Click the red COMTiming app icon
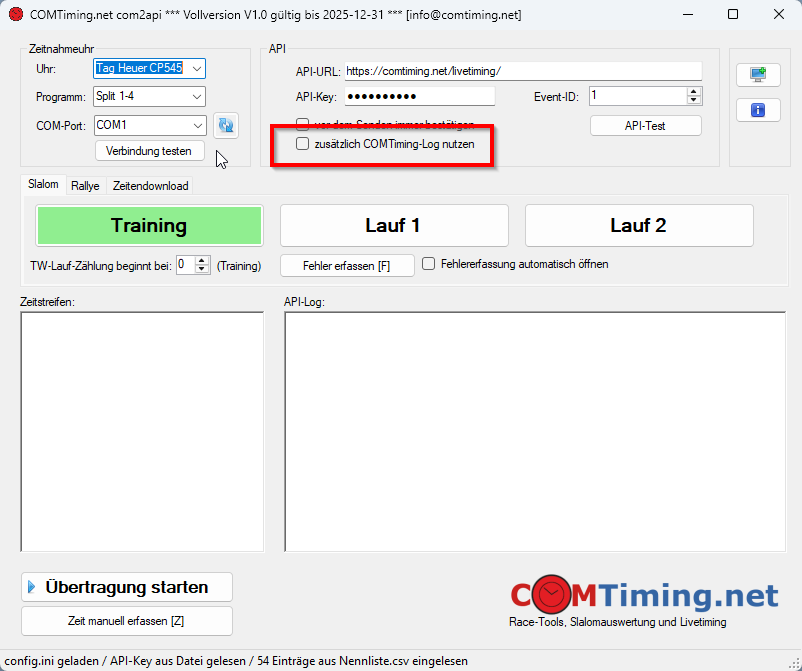Viewport: 802px width, 671px height. coord(16,14)
